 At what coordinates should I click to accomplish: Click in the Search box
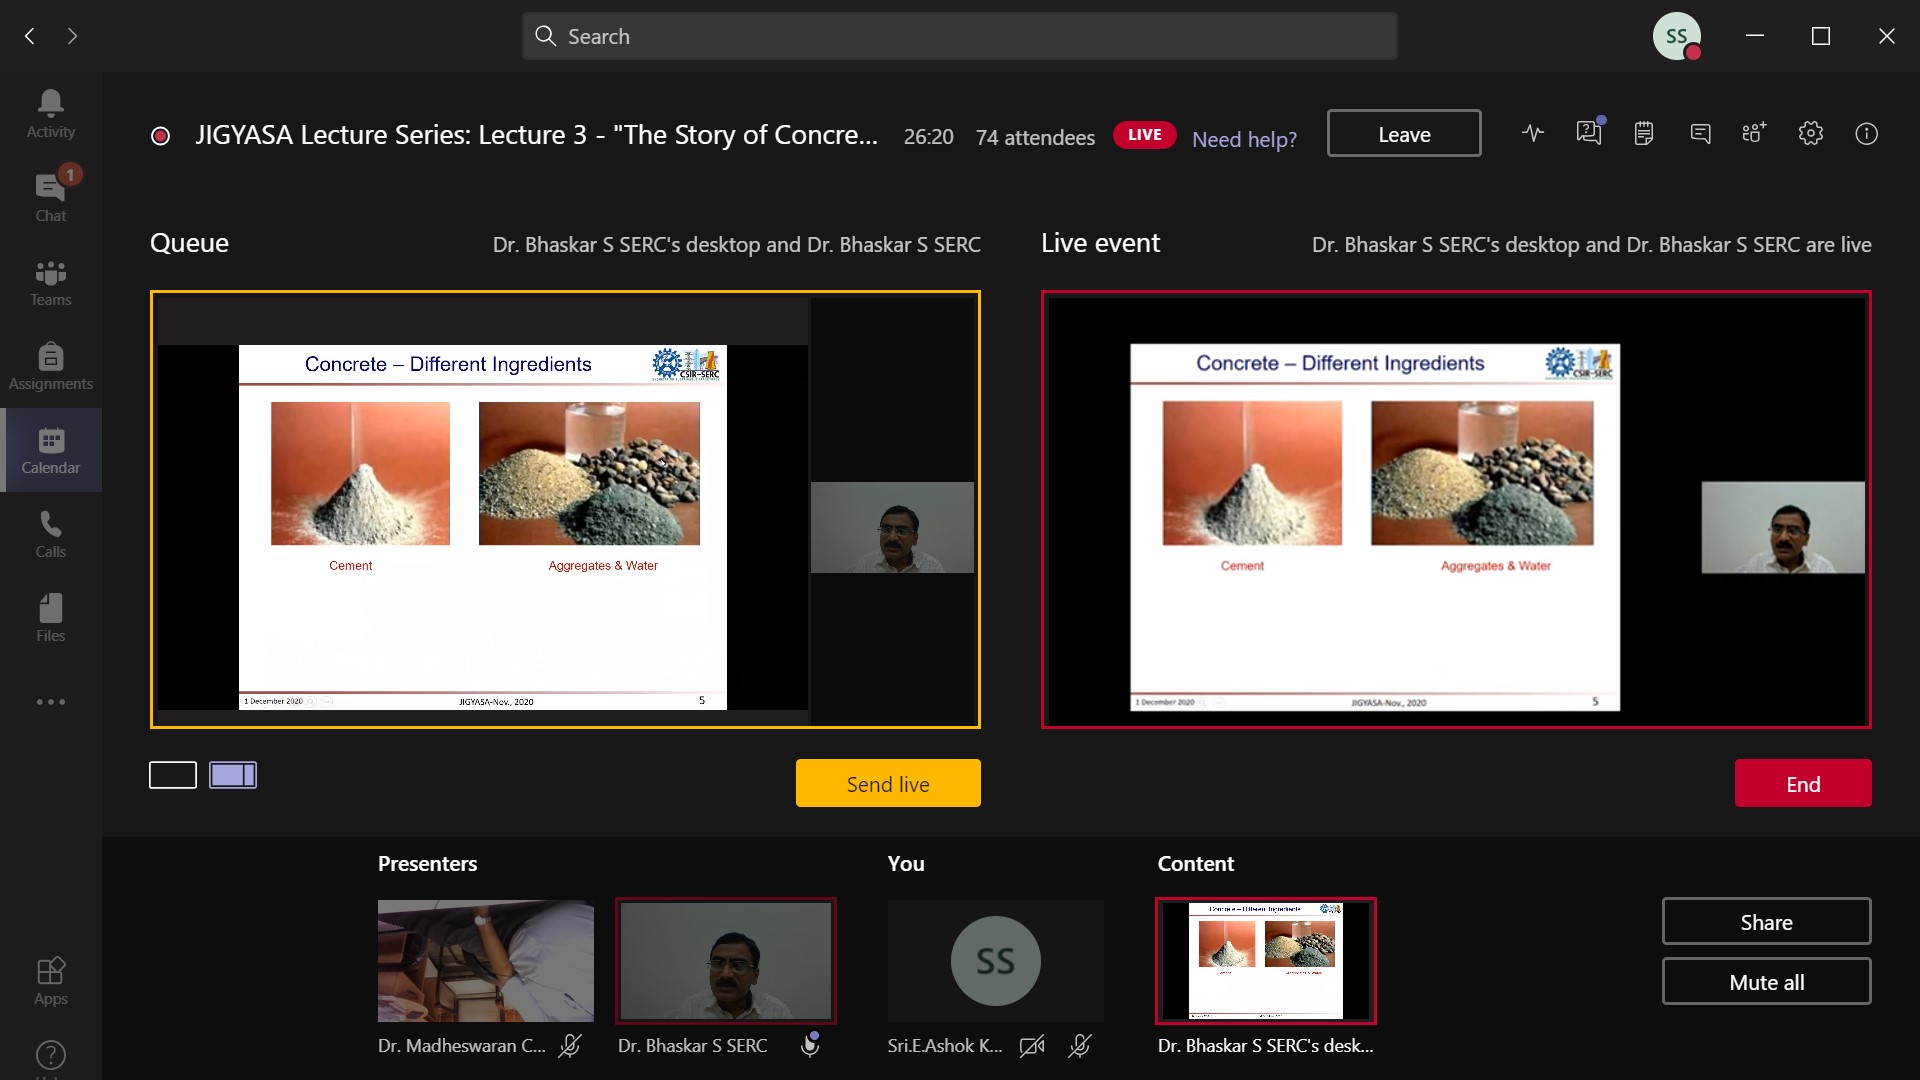point(959,36)
